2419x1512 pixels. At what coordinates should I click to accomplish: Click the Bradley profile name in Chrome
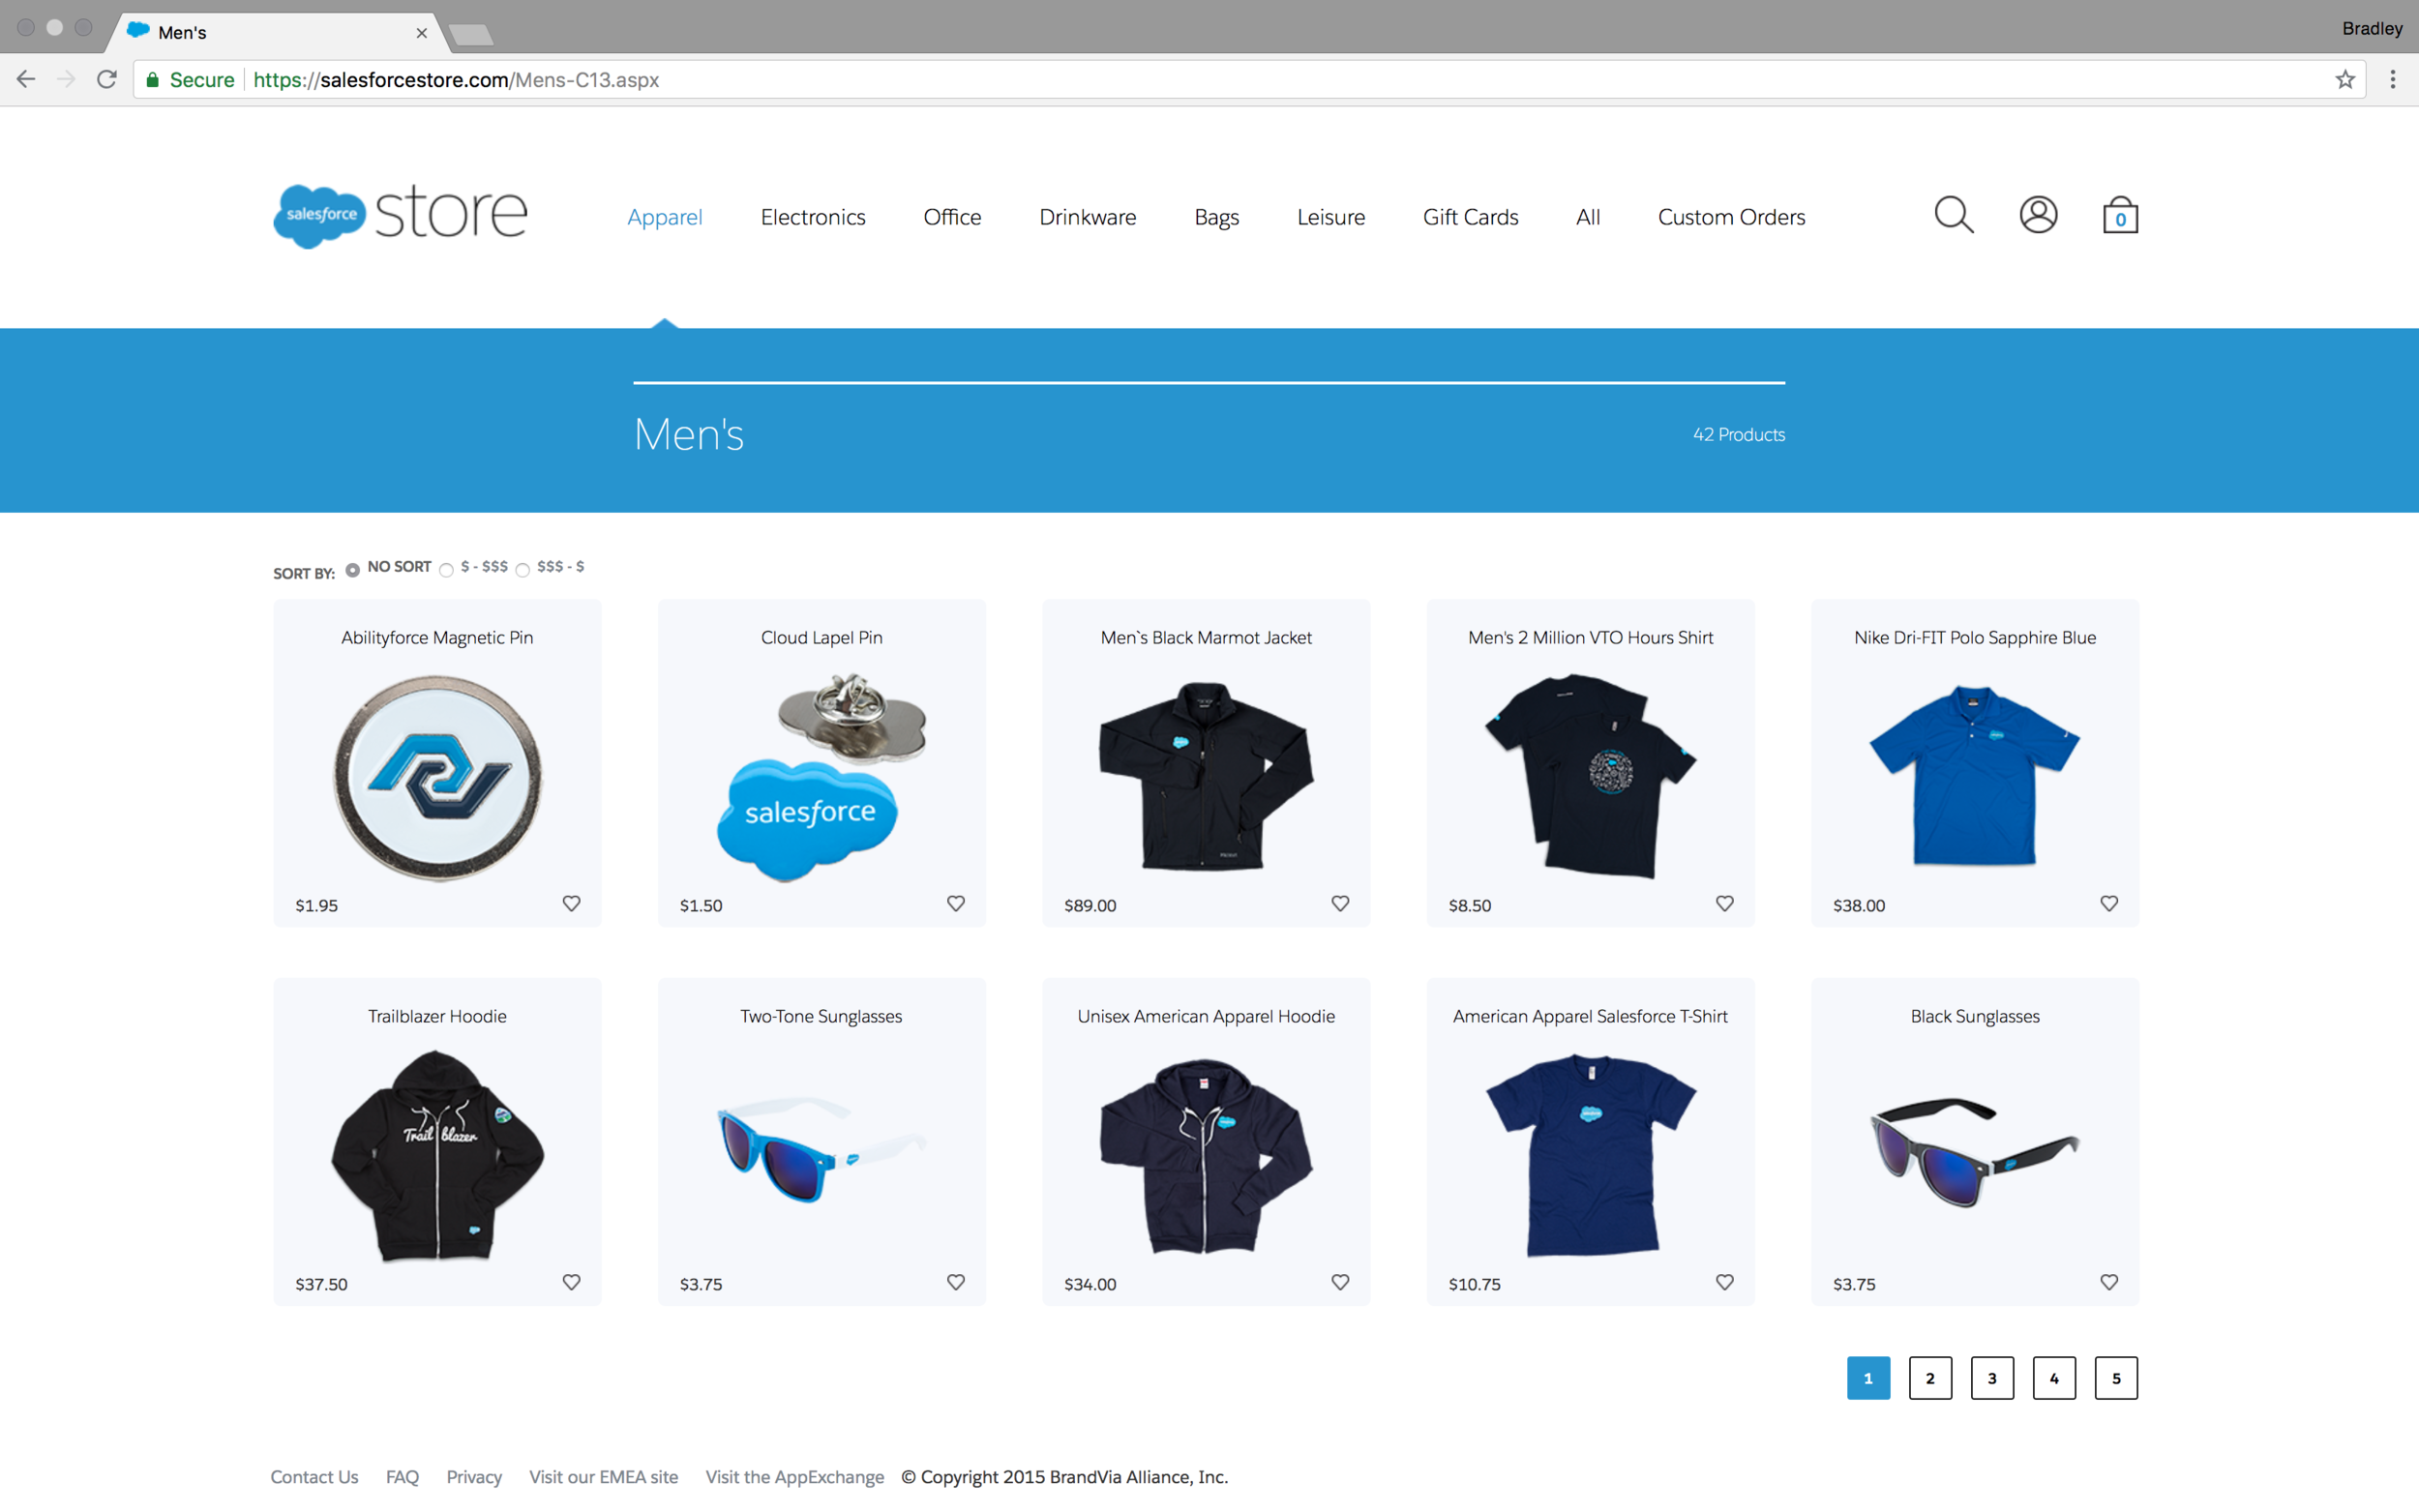[x=2372, y=28]
